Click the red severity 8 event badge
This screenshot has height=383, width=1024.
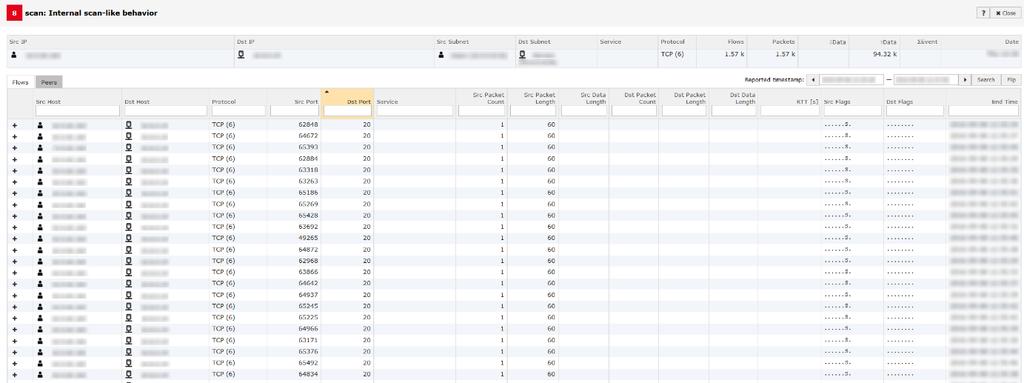click(14, 13)
